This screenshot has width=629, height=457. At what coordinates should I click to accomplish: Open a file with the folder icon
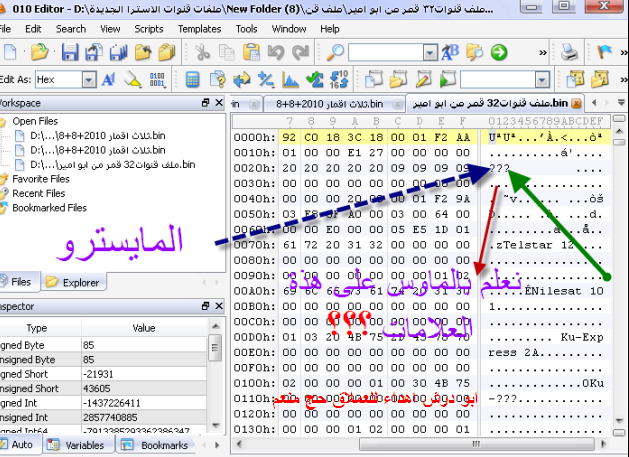point(39,53)
